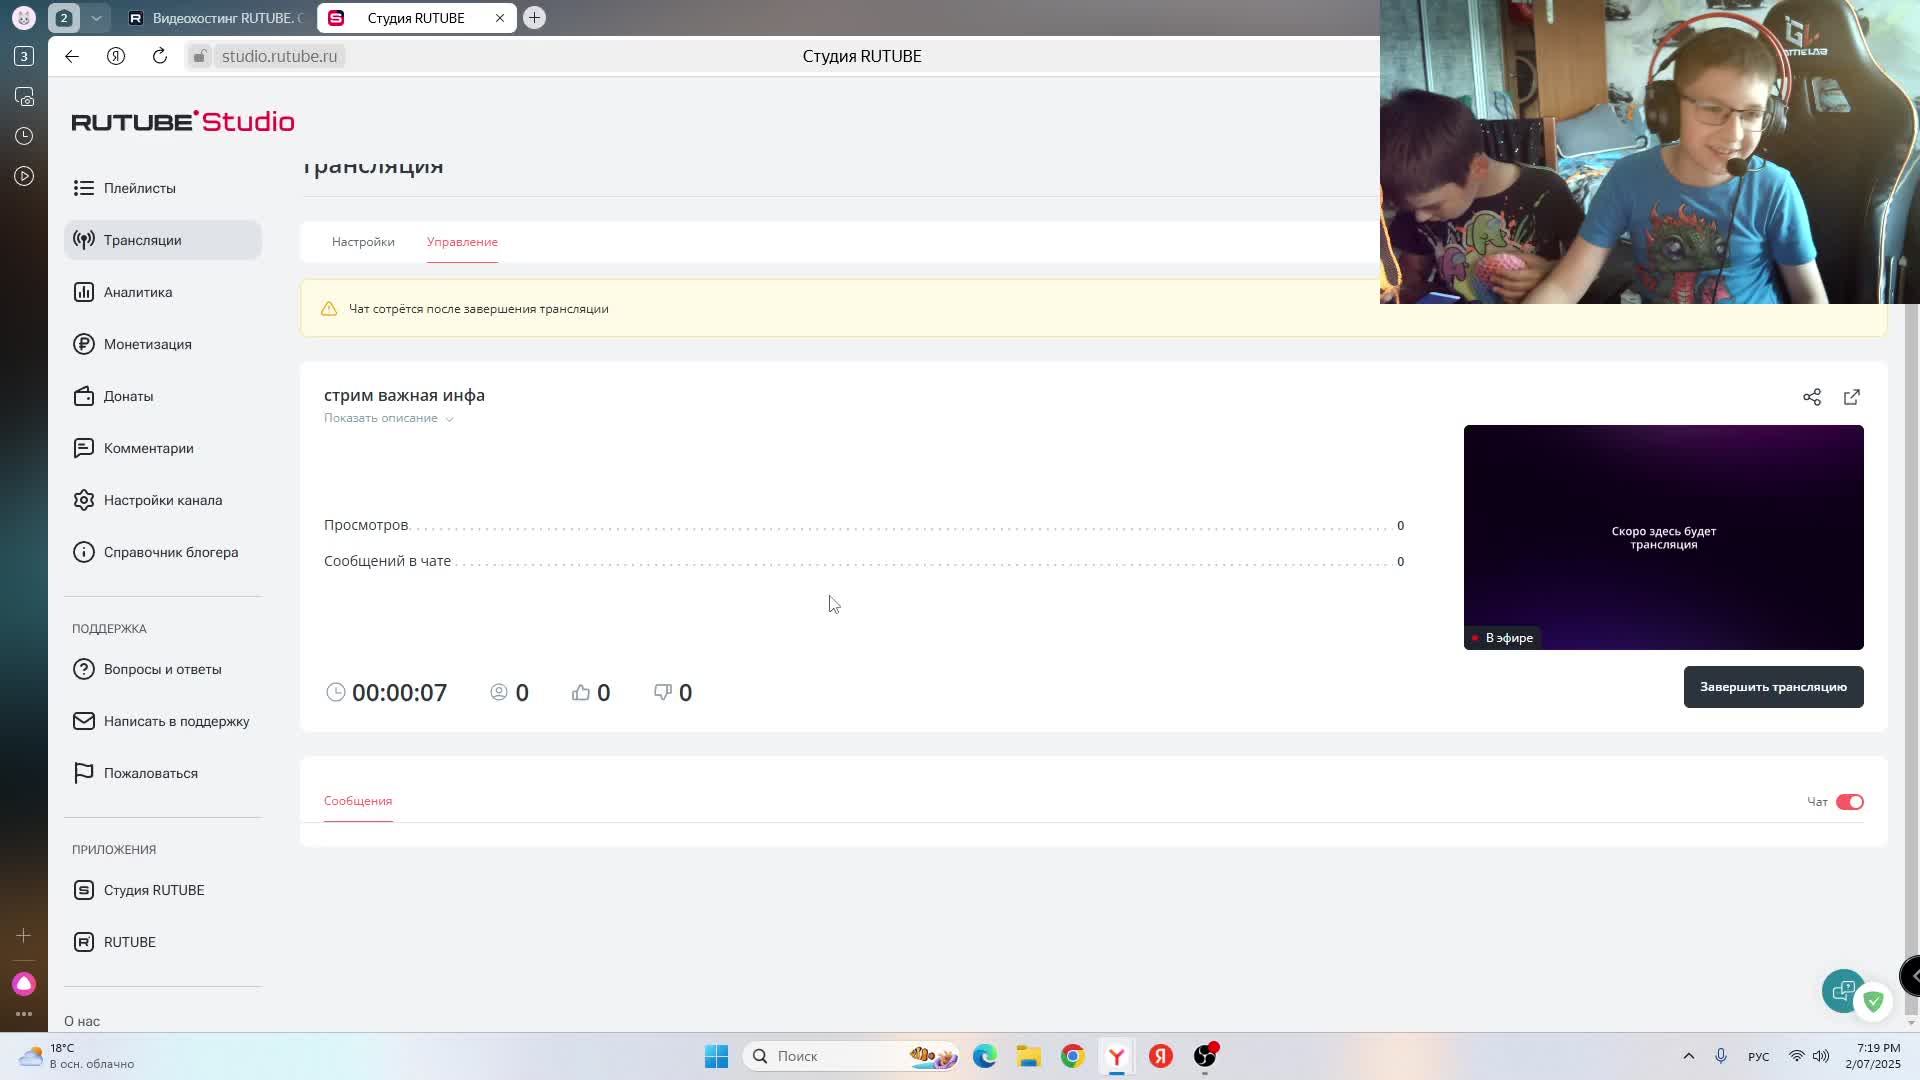Click the page vertical scrollbar
This screenshot has height=1080, width=1920.
click(1911, 650)
